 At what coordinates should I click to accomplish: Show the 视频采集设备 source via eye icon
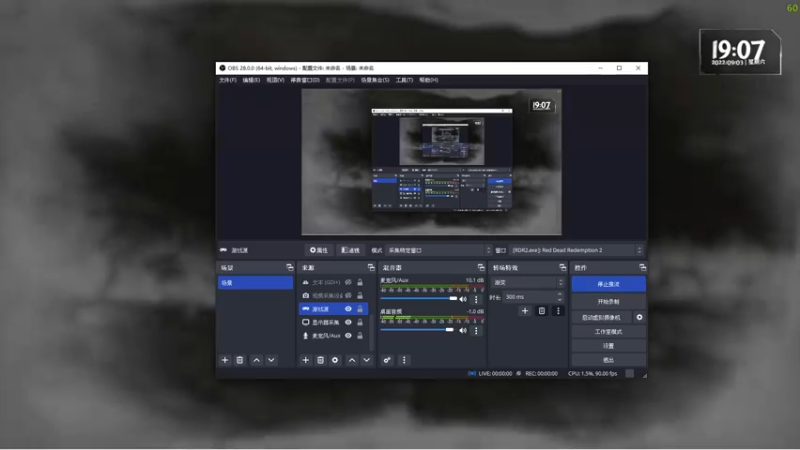coord(348,295)
